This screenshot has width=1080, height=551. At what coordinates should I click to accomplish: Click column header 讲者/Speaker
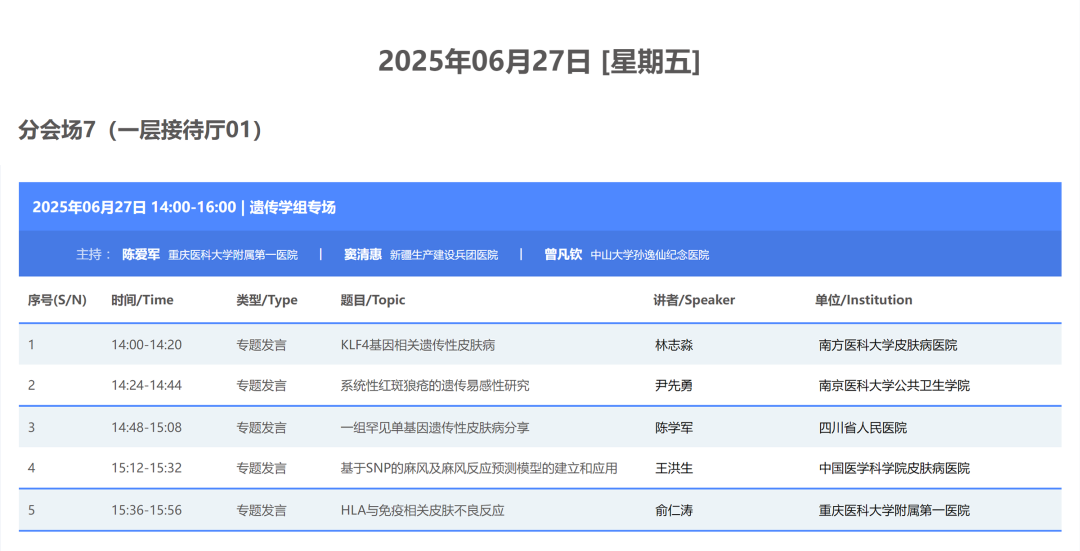[694, 300]
